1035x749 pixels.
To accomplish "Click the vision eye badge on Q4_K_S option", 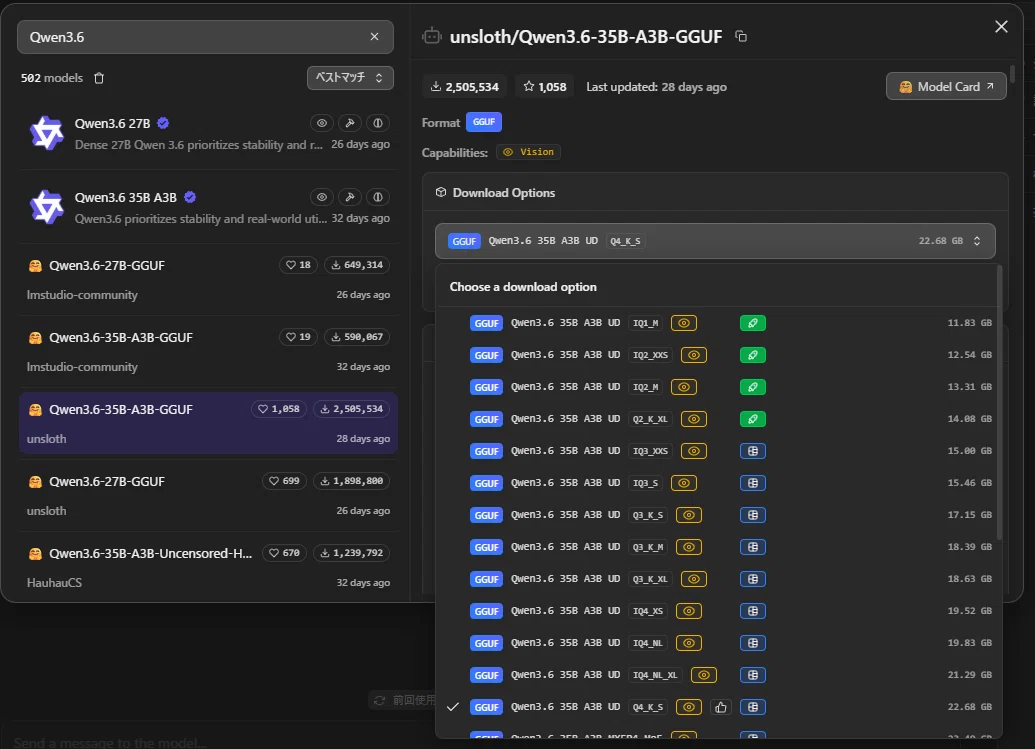I will (x=688, y=707).
